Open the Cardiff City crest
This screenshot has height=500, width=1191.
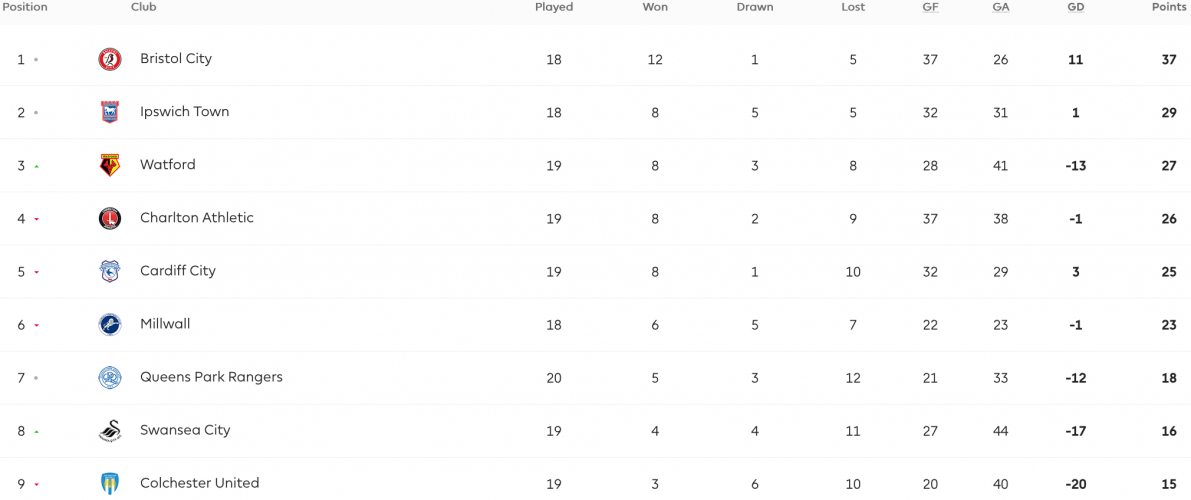(x=110, y=271)
